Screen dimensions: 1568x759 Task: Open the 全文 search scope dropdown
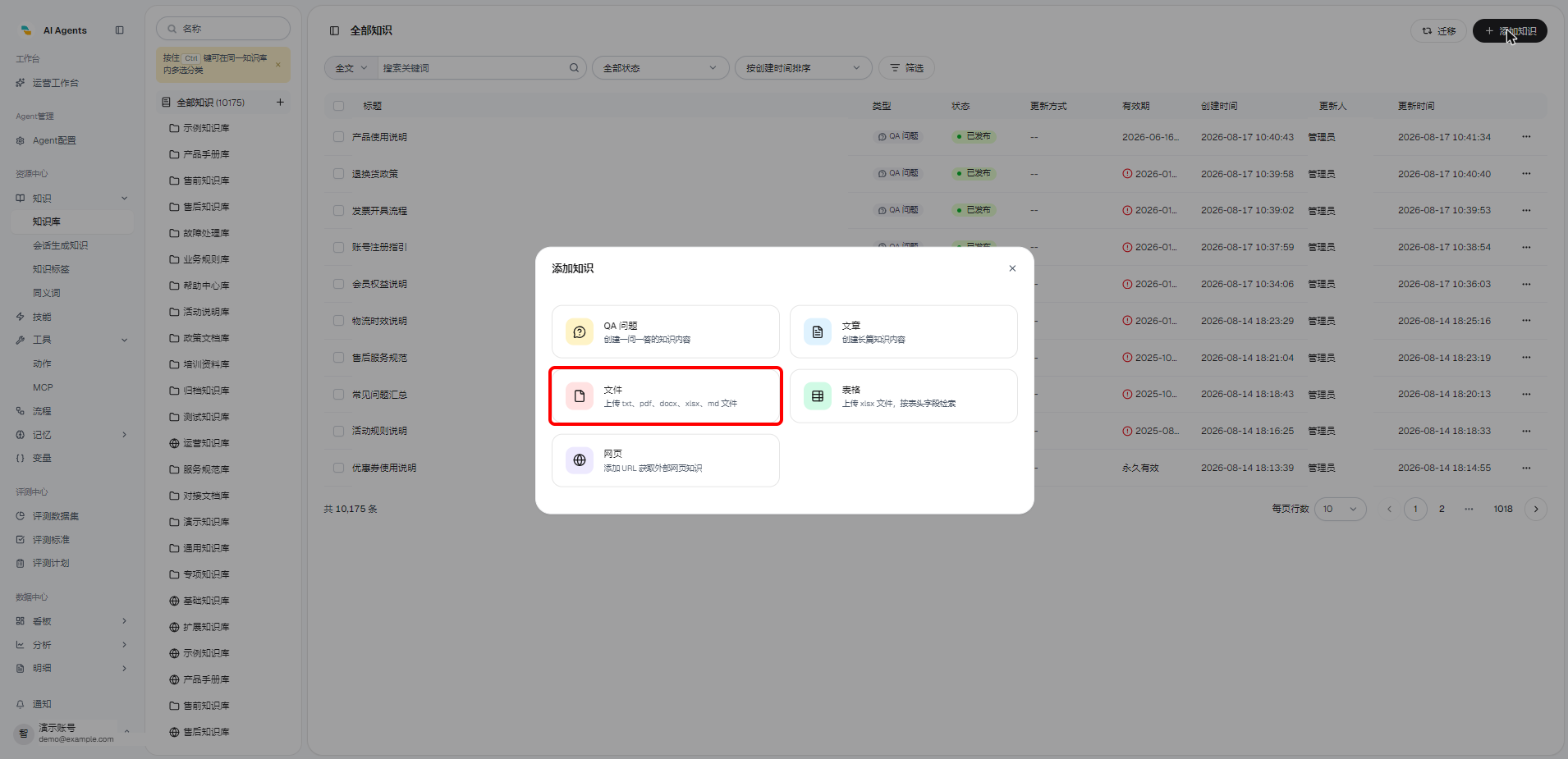351,68
